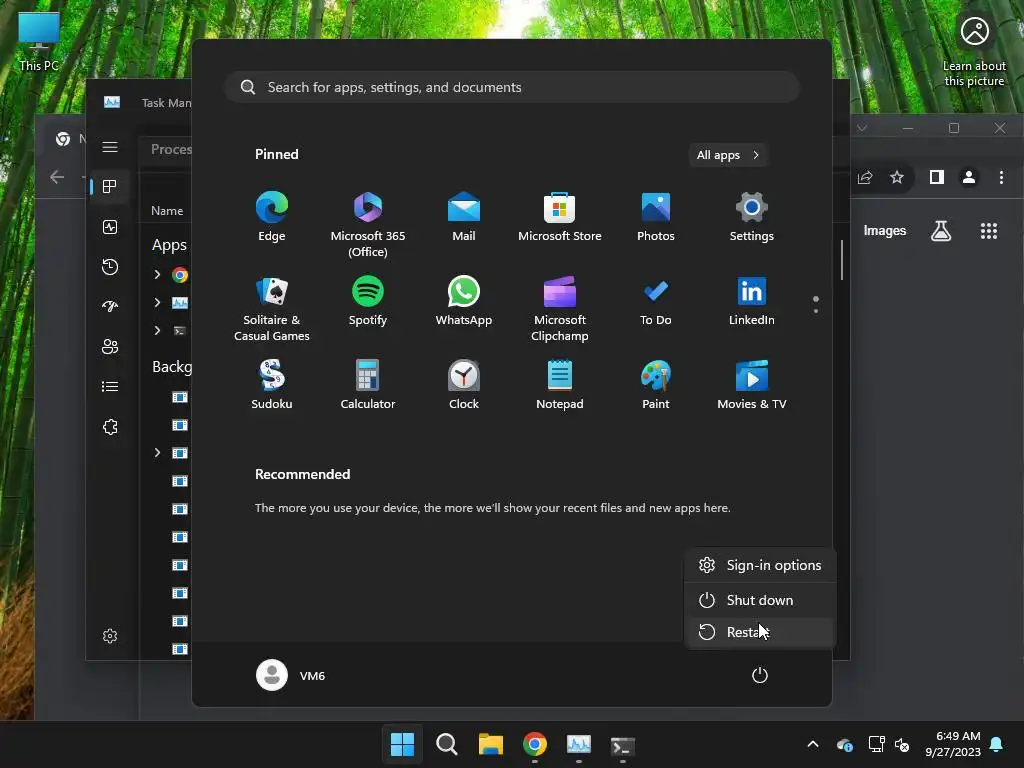Open Movies & TV
1024x768 pixels.
[752, 385]
